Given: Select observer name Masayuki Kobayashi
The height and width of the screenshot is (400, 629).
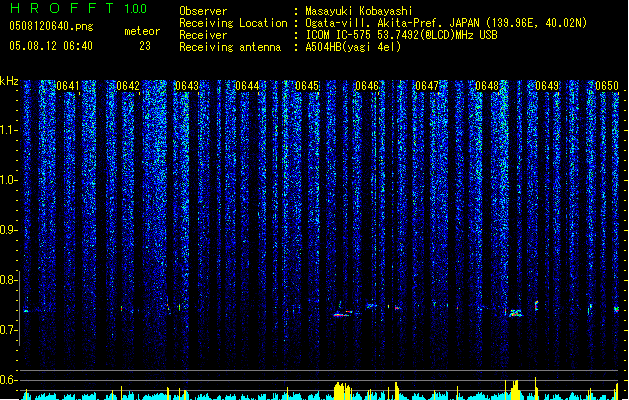Looking at the screenshot, I should pos(359,11).
